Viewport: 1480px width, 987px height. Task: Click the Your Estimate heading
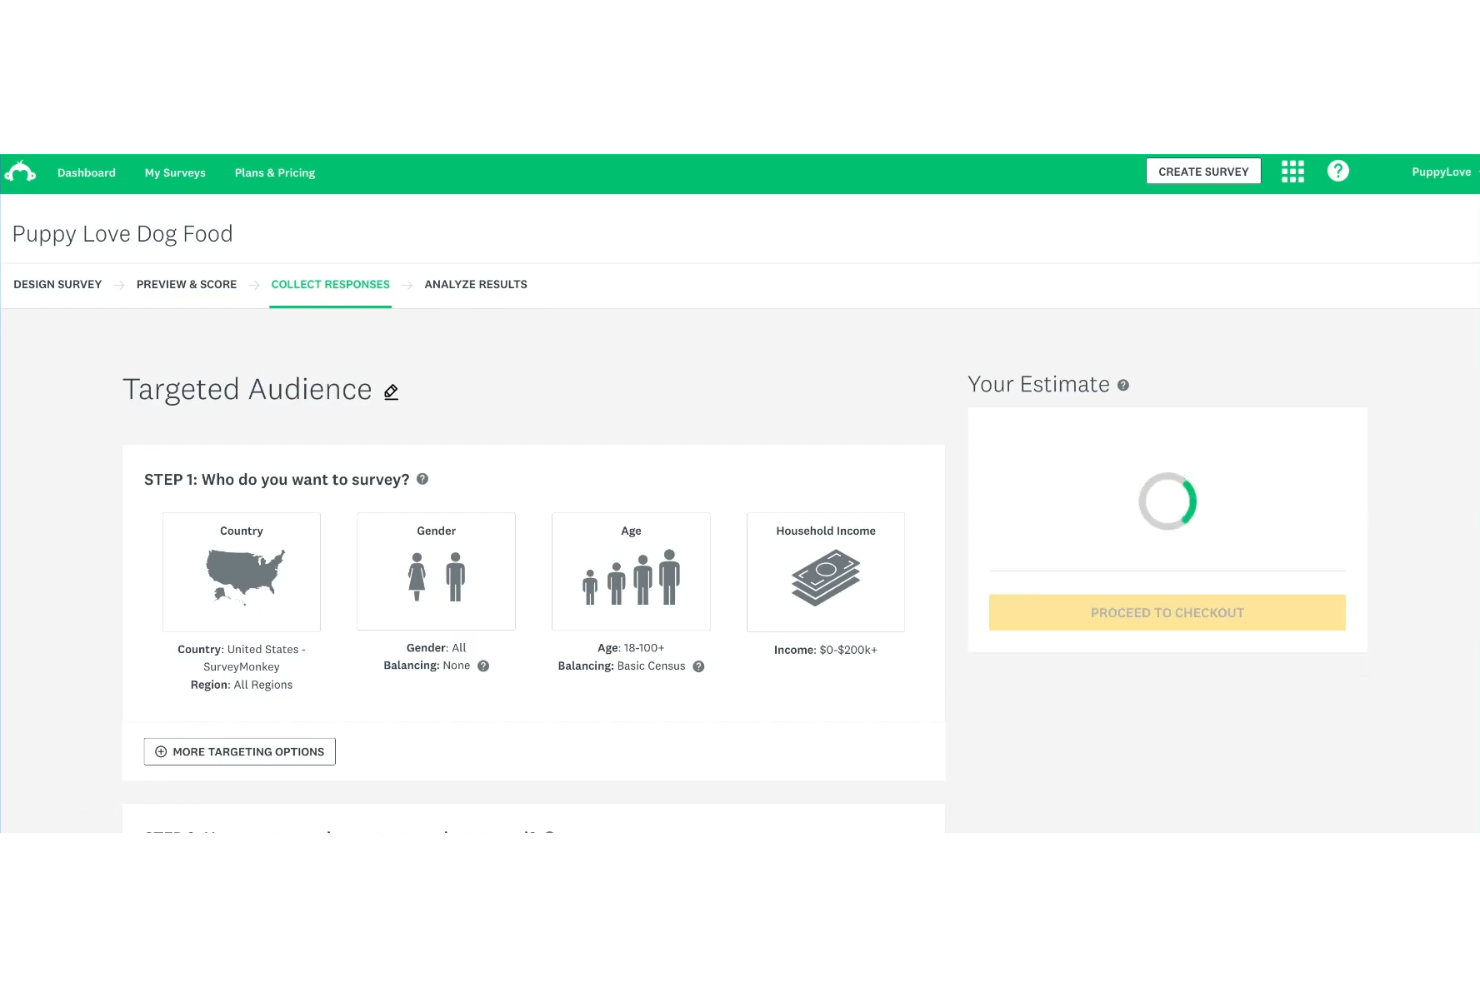click(x=1039, y=385)
